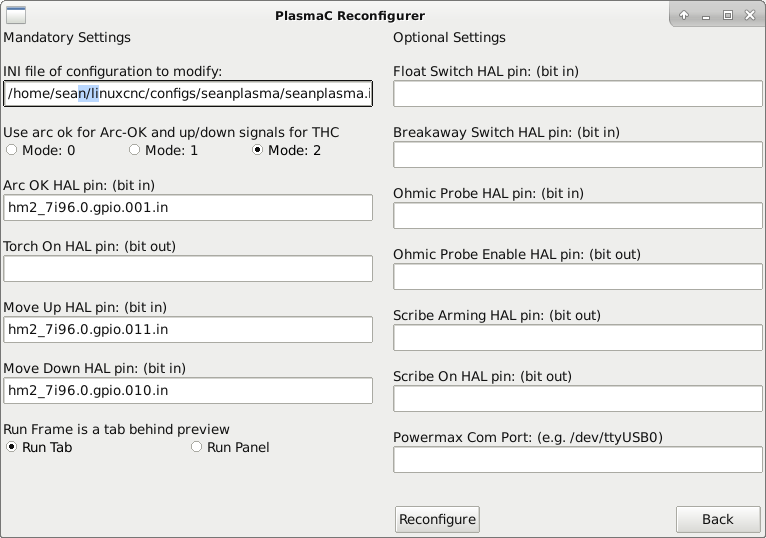Maximize the PlasmaC Reconfigurer window
The height and width of the screenshot is (538, 766).
pyautogui.click(x=727, y=15)
